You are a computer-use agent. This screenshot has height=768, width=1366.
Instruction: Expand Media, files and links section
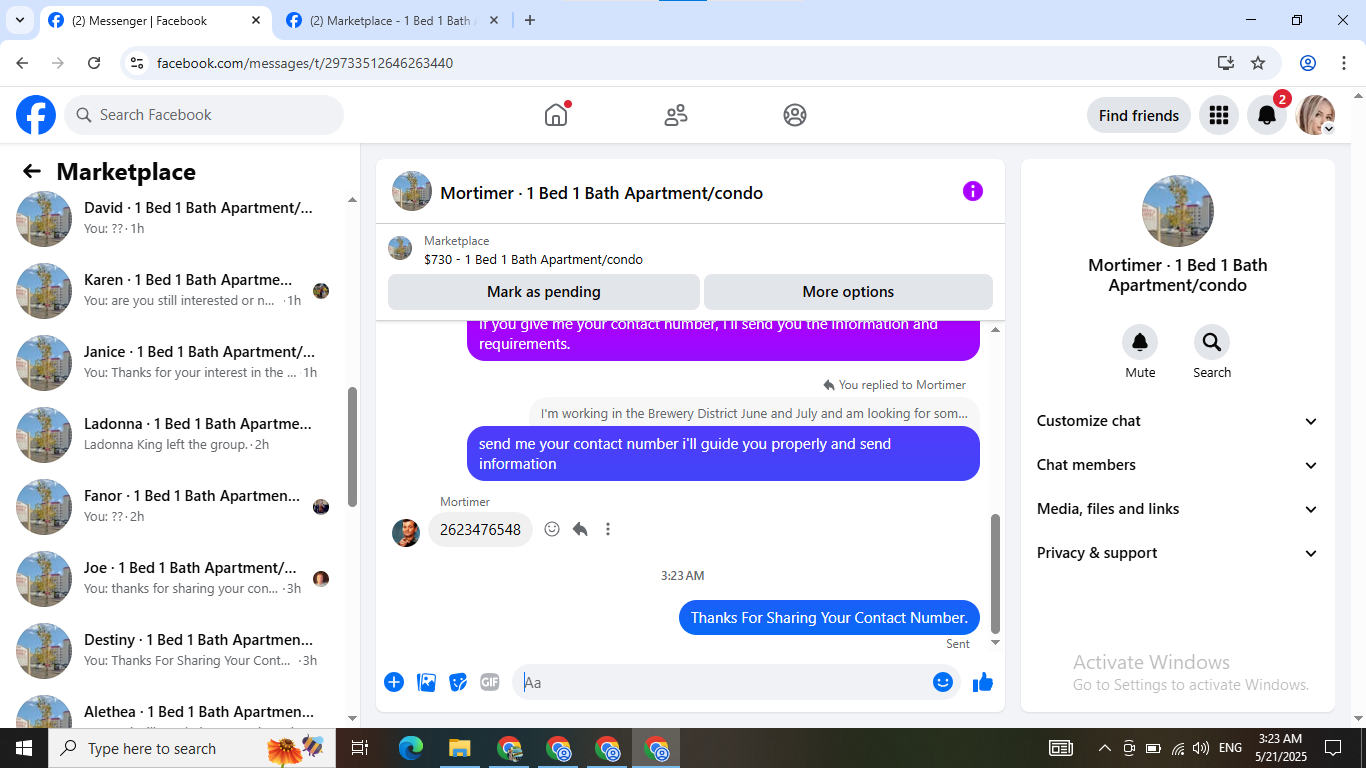coord(1178,509)
